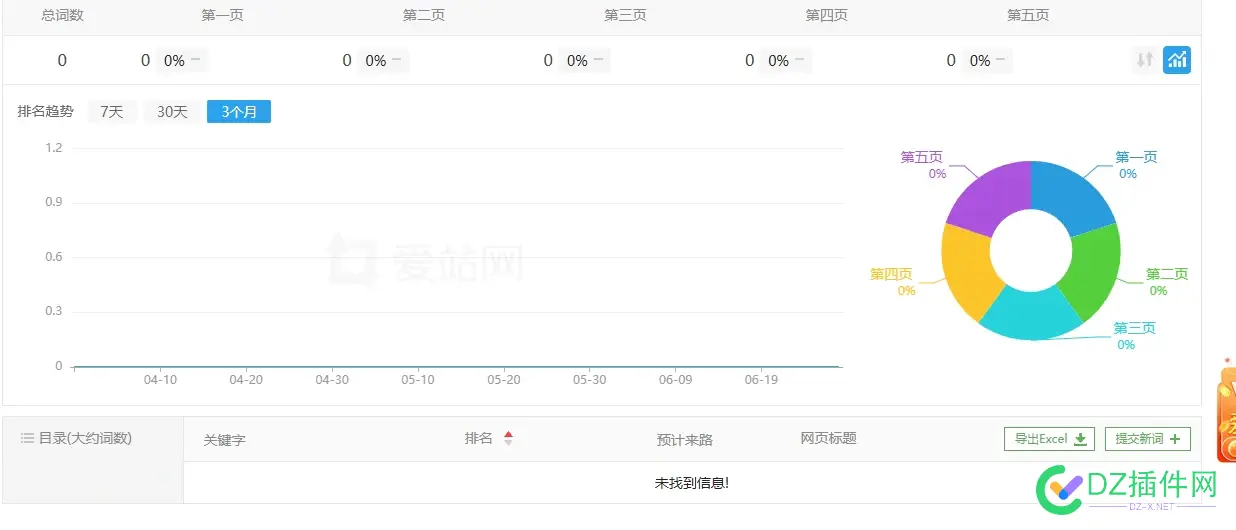This screenshot has width=1236, height=530.
Task: Click the 第三页 column header at top
Action: click(625, 15)
